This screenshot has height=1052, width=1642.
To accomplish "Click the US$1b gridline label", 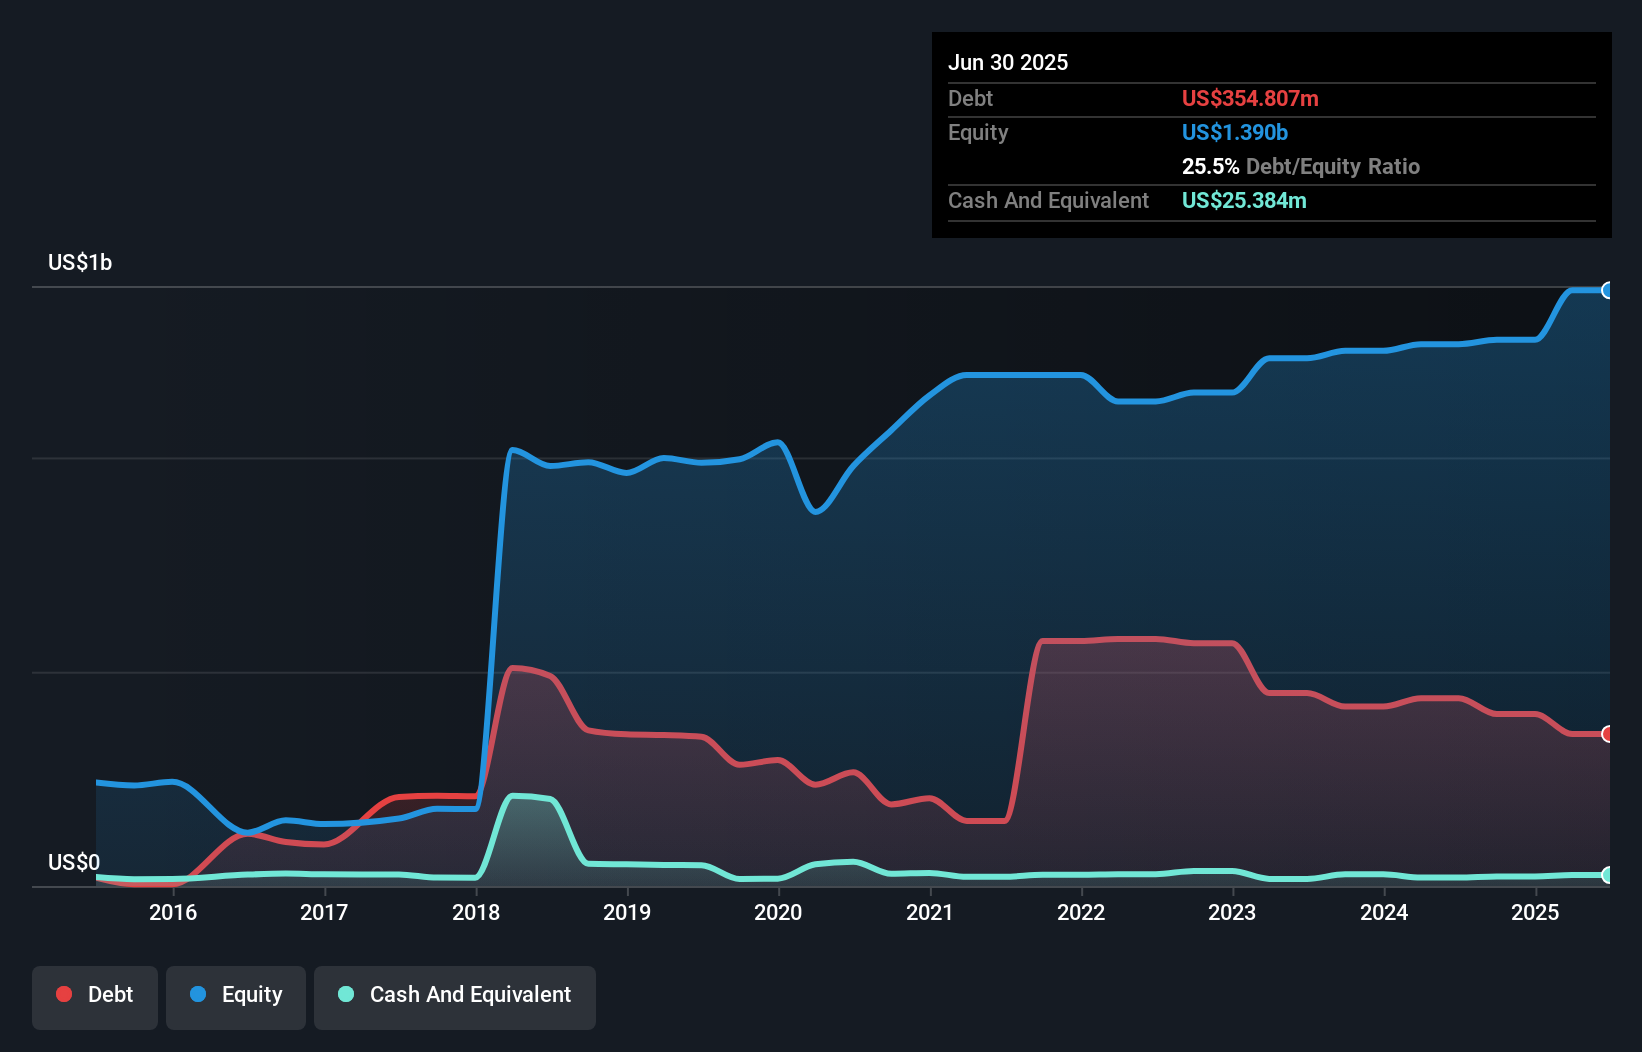I will click(x=80, y=262).
